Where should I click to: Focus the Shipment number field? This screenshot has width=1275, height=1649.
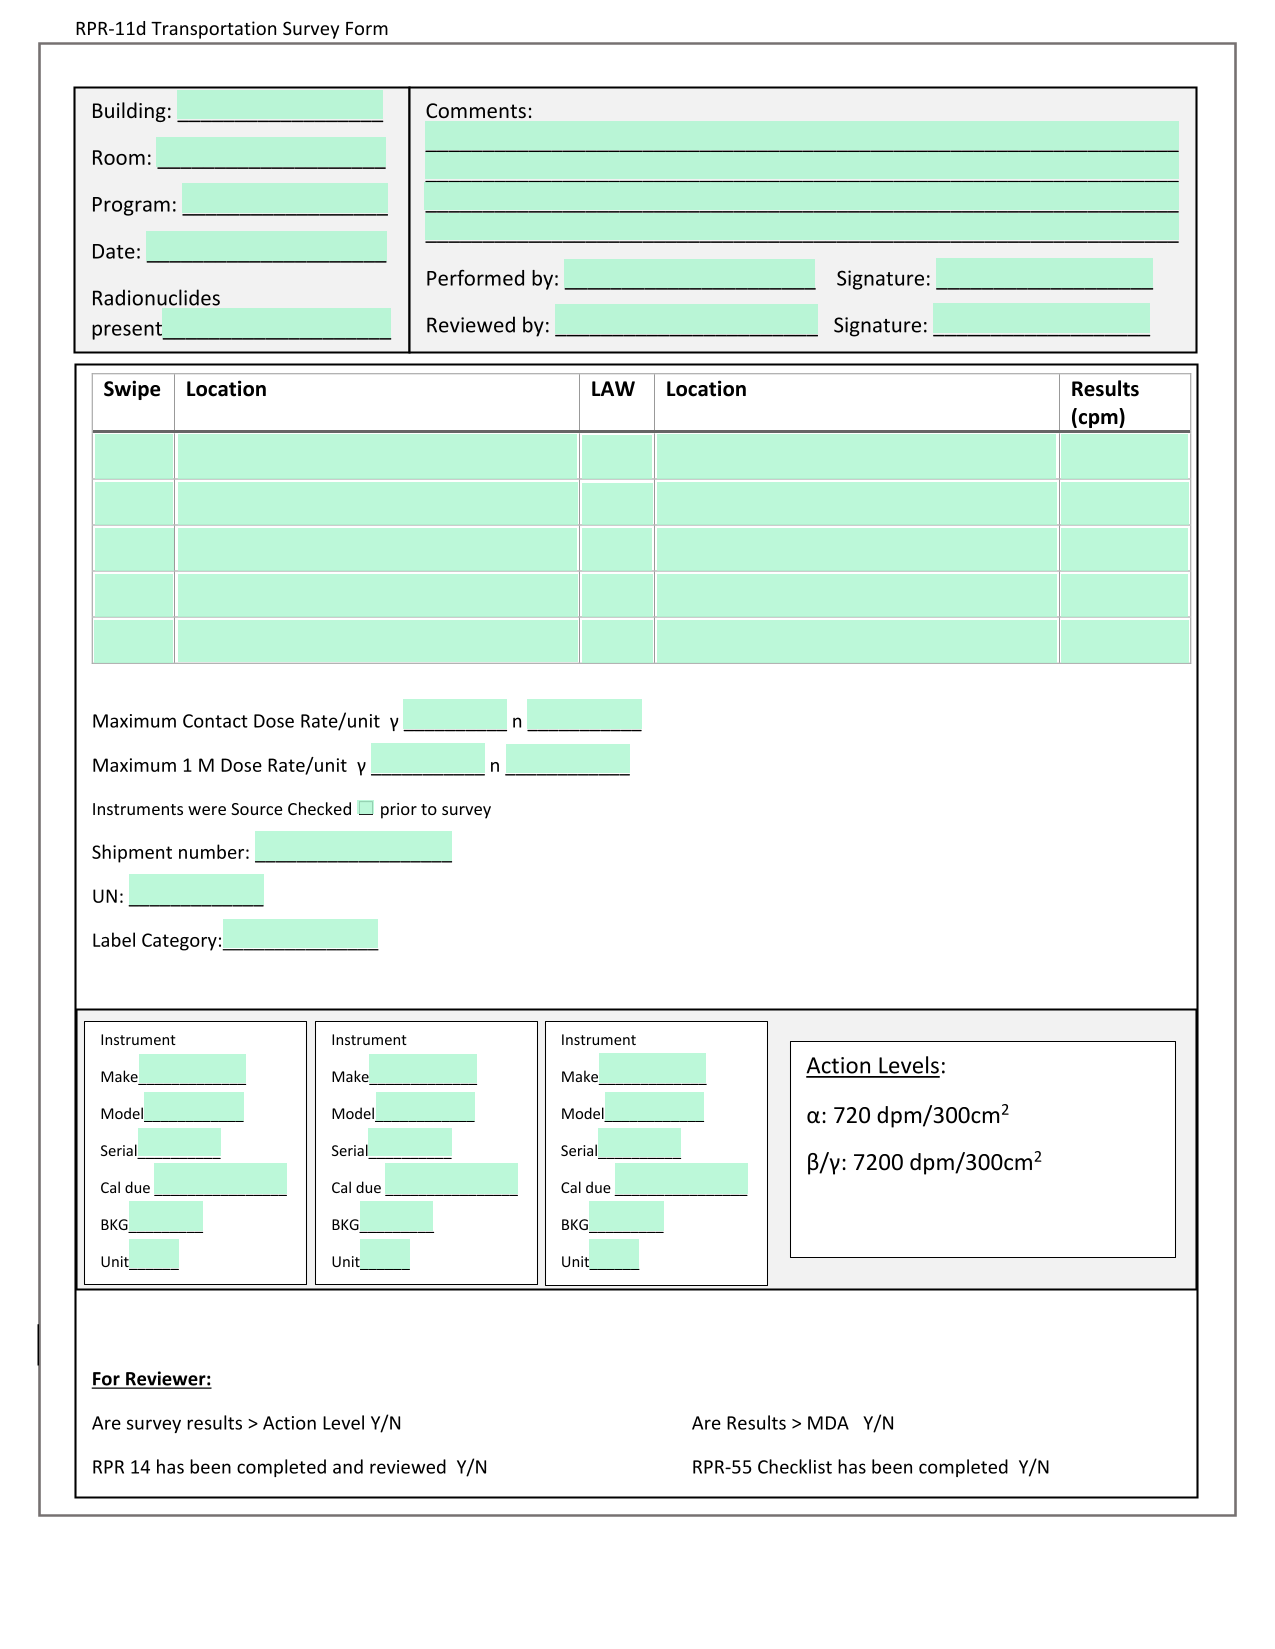tap(353, 846)
